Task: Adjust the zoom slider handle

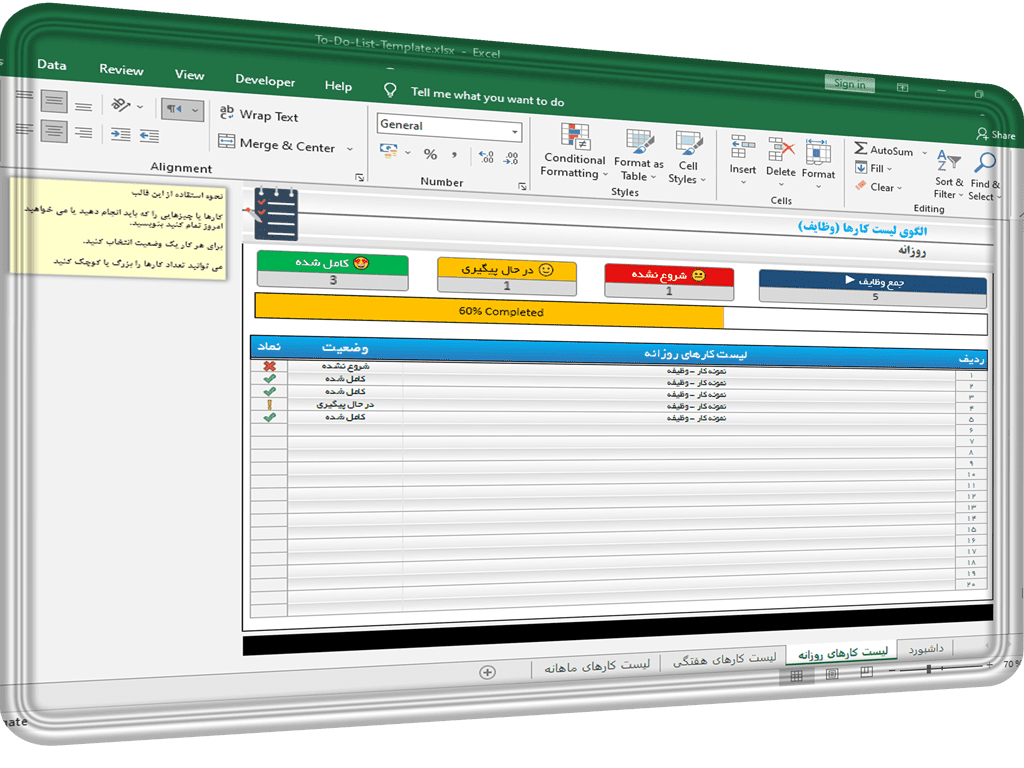Action: 929,668
